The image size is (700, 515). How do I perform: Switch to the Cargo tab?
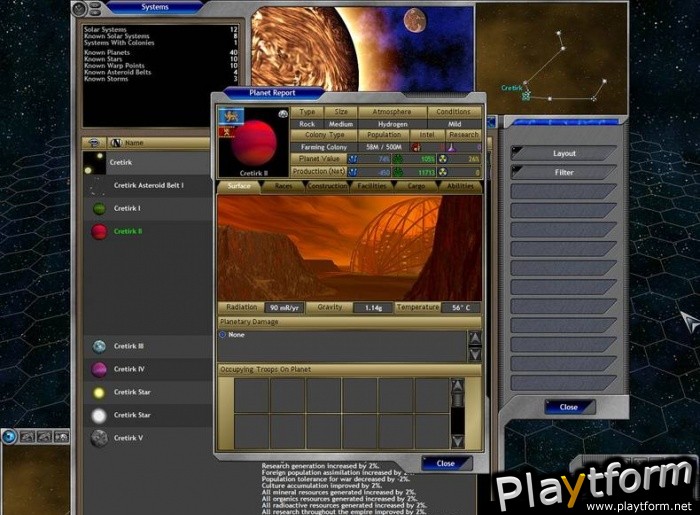[x=416, y=186]
